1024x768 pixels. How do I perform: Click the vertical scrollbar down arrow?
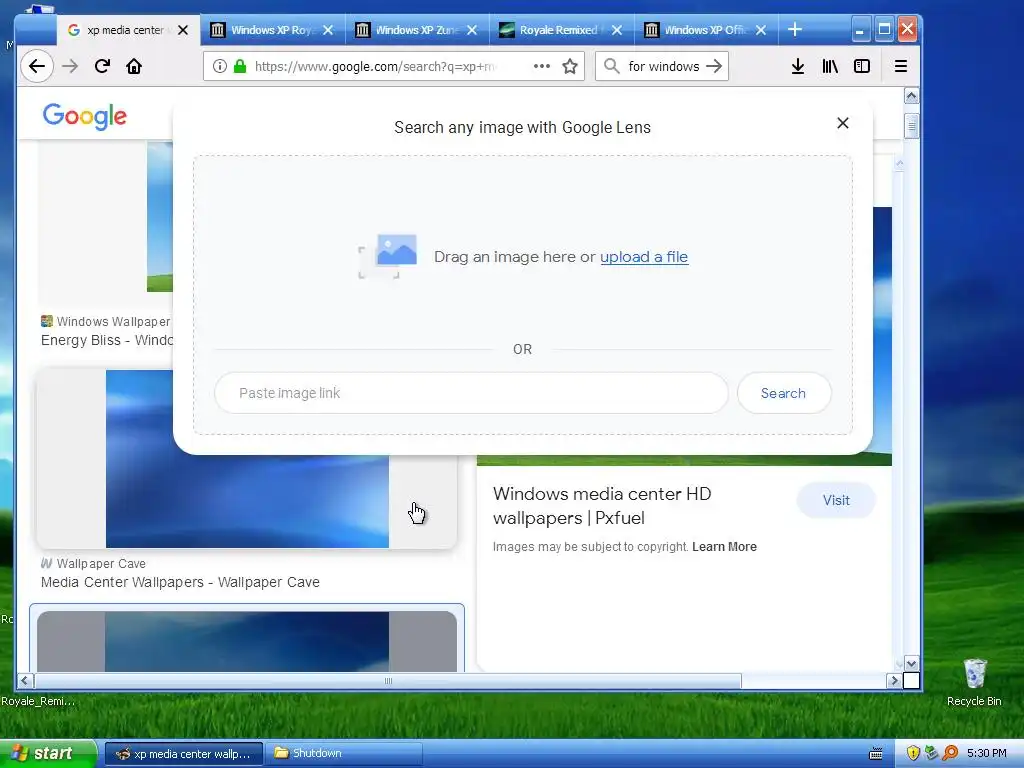912,664
